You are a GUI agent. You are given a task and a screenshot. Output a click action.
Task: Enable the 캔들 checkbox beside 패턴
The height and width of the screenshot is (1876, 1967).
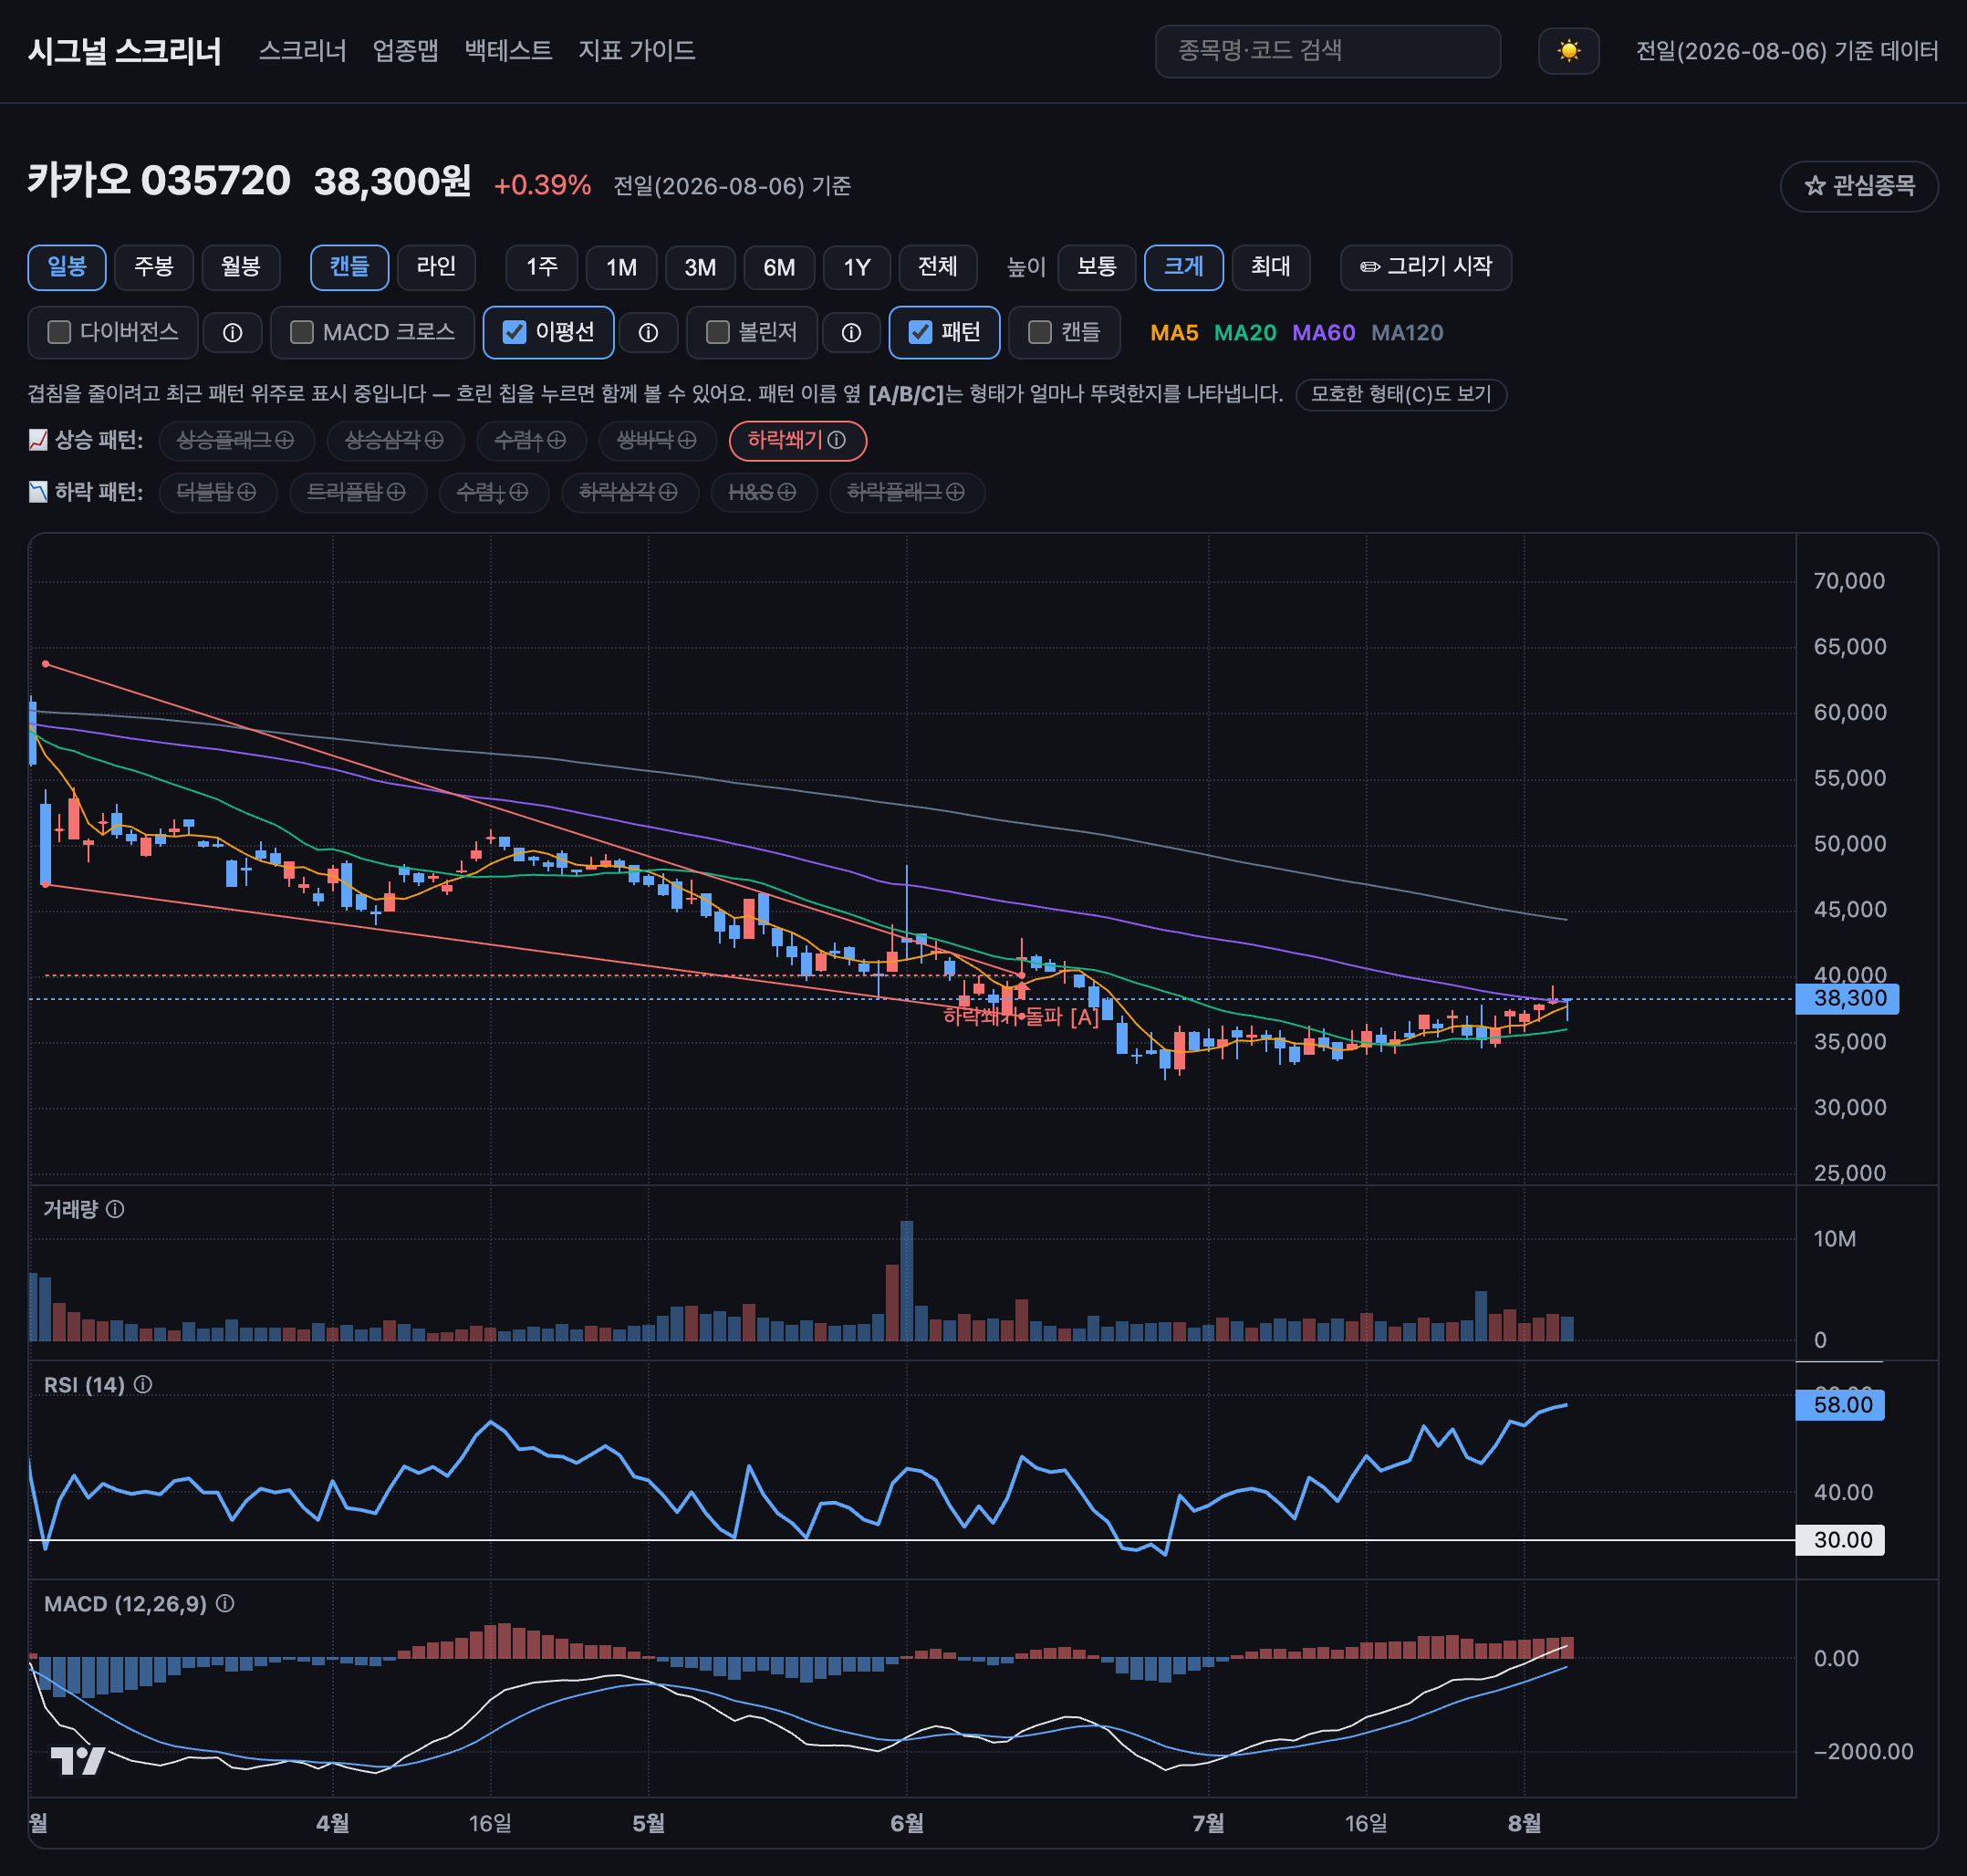[1039, 332]
